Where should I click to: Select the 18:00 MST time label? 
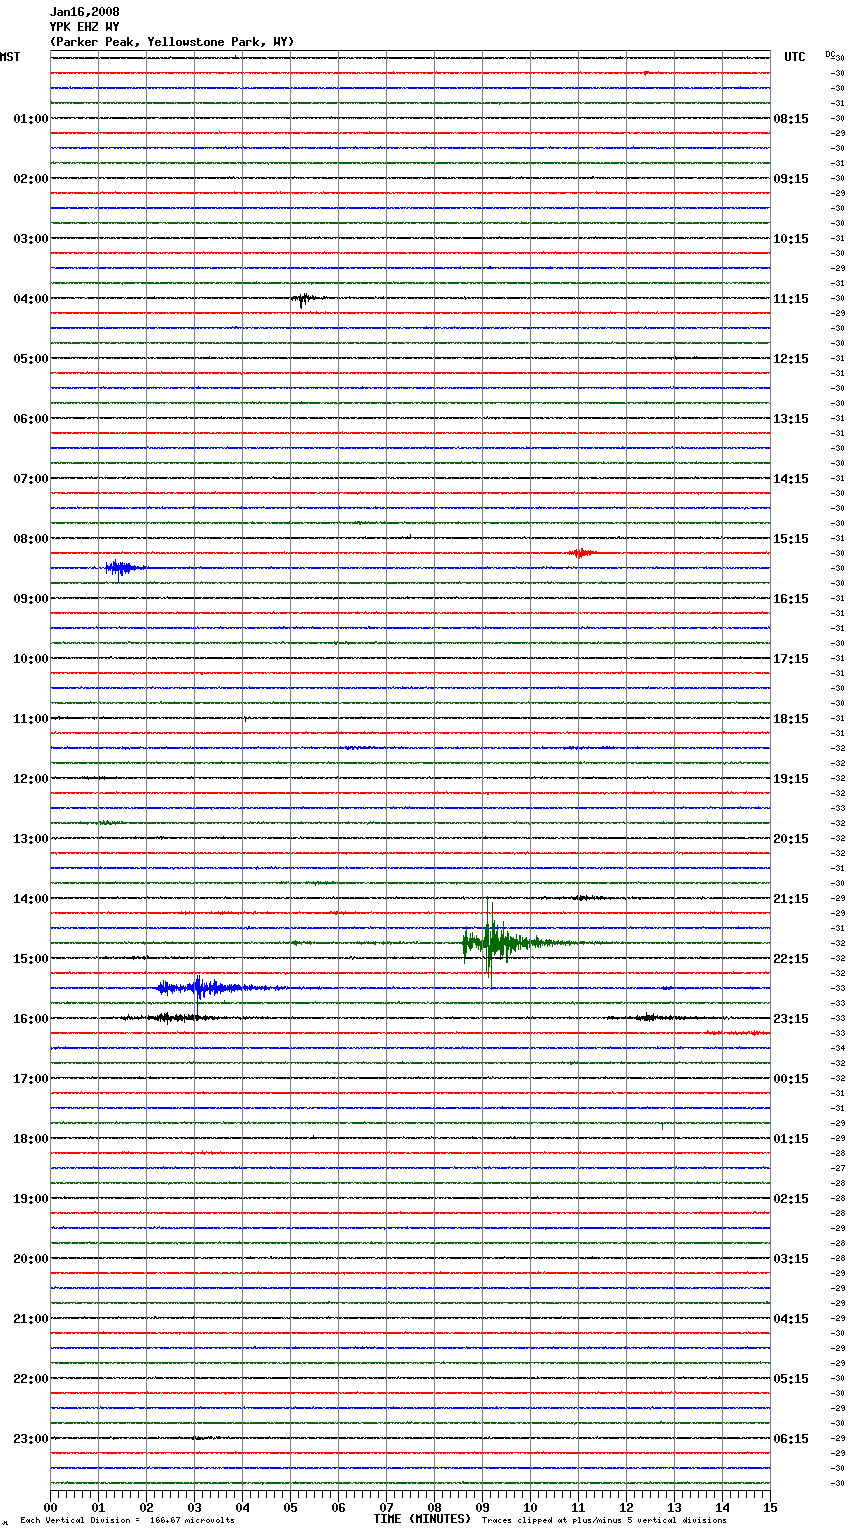point(31,1139)
